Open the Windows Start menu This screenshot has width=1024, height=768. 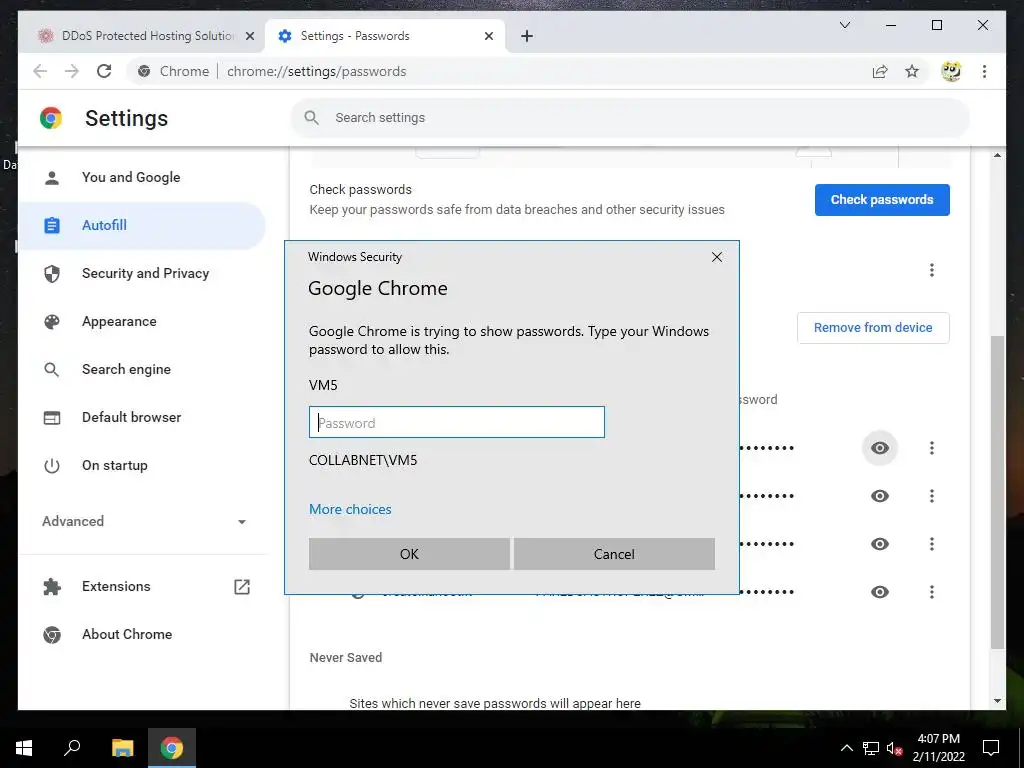point(24,748)
